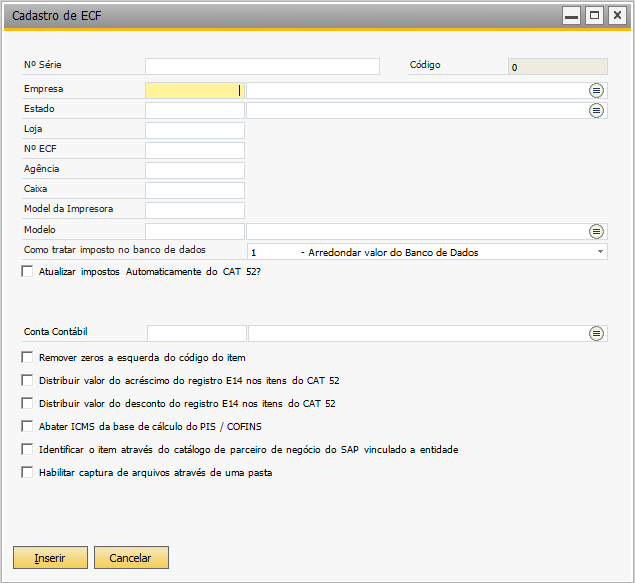Tick Distribuir valor do desconto E14 checkbox
Viewport: 635px width, 583px height.
27,403
